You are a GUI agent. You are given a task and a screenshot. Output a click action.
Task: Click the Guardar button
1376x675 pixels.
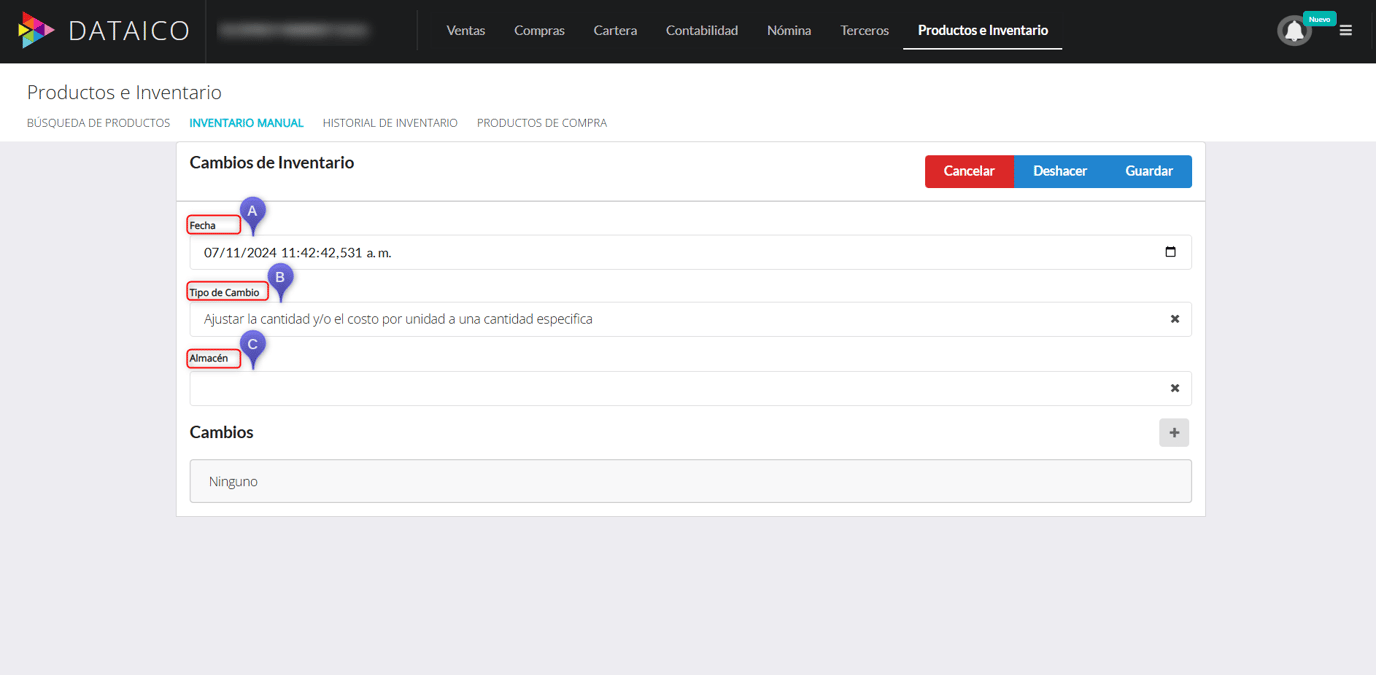[x=1148, y=171]
